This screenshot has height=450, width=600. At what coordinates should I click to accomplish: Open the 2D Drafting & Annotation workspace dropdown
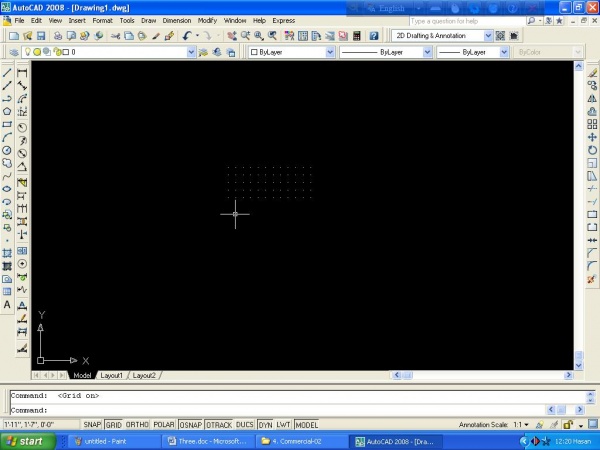[x=488, y=36]
